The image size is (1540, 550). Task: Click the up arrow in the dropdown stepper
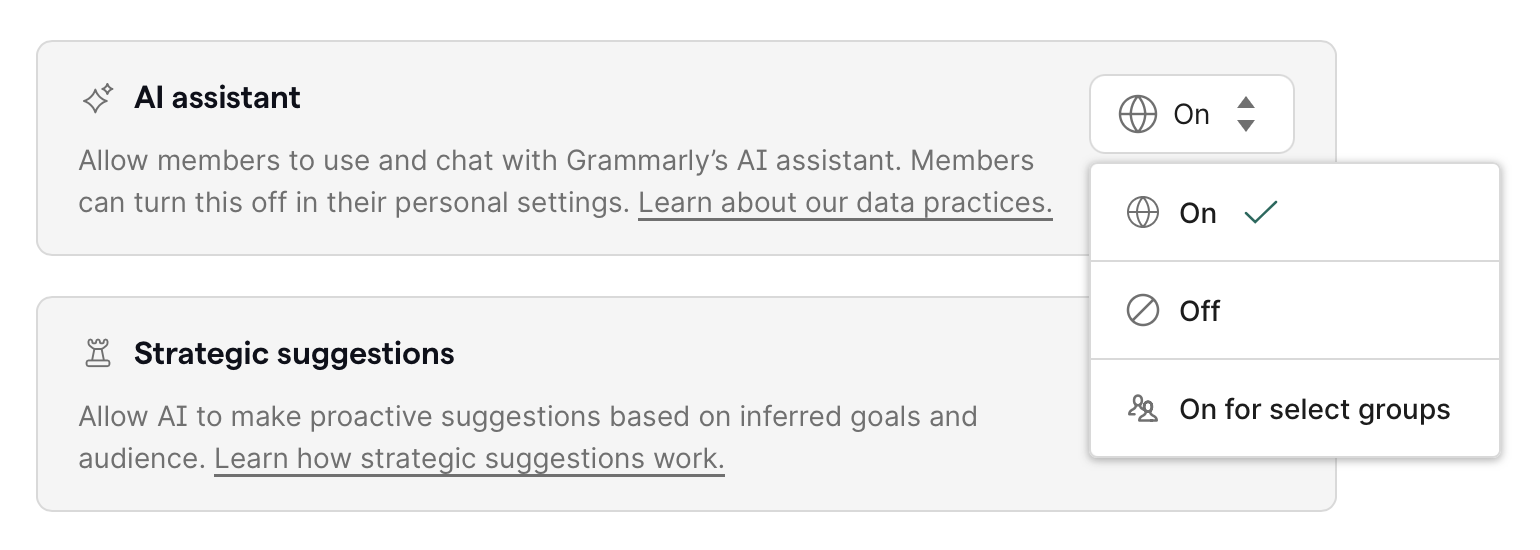tap(1245, 103)
